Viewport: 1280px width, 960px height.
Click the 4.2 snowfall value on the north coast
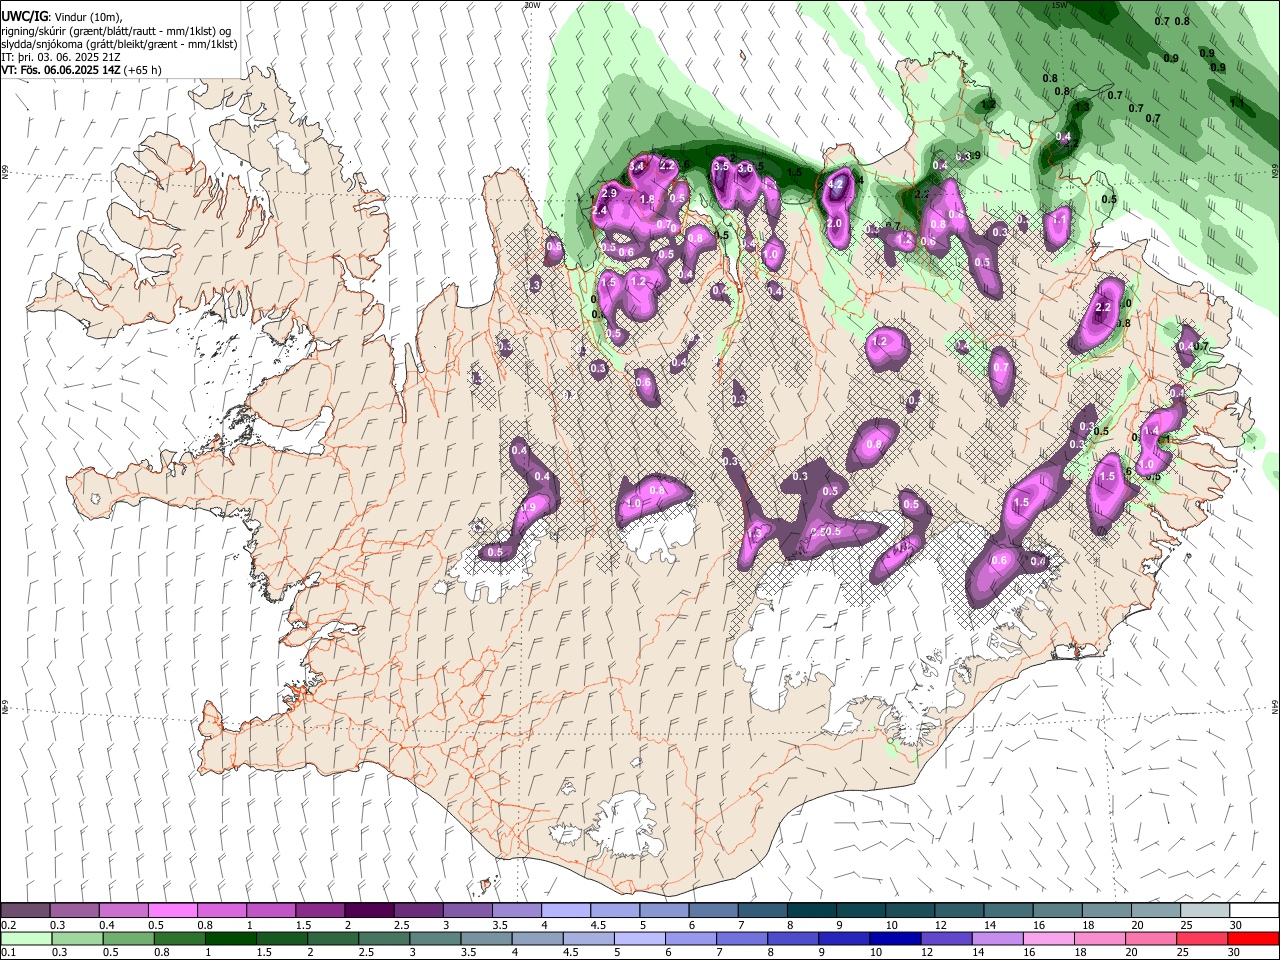click(x=837, y=184)
